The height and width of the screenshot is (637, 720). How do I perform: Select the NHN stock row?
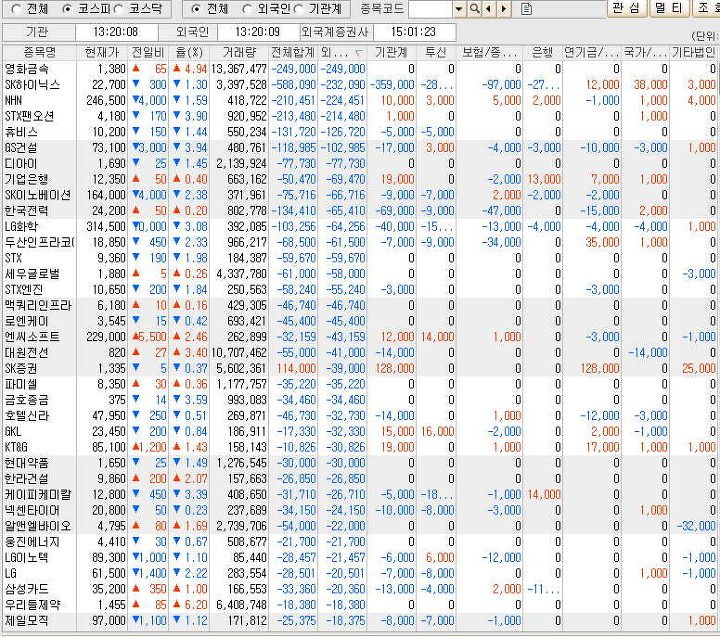[x=360, y=101]
